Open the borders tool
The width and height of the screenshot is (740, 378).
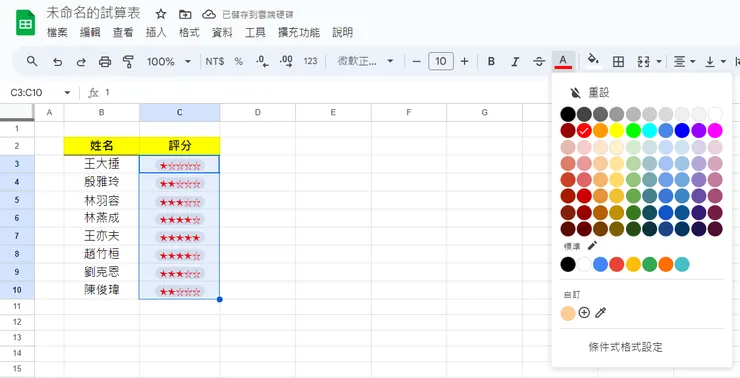[x=618, y=61]
